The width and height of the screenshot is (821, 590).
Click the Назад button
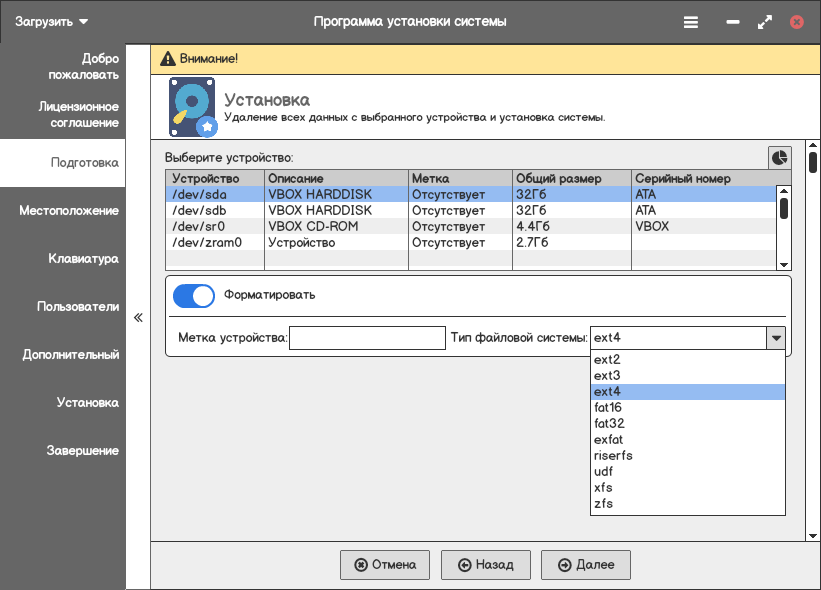click(x=485, y=565)
